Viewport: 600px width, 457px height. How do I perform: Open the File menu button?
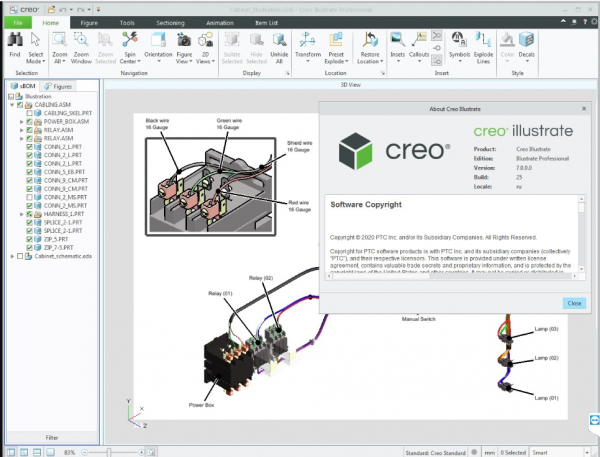17,20
